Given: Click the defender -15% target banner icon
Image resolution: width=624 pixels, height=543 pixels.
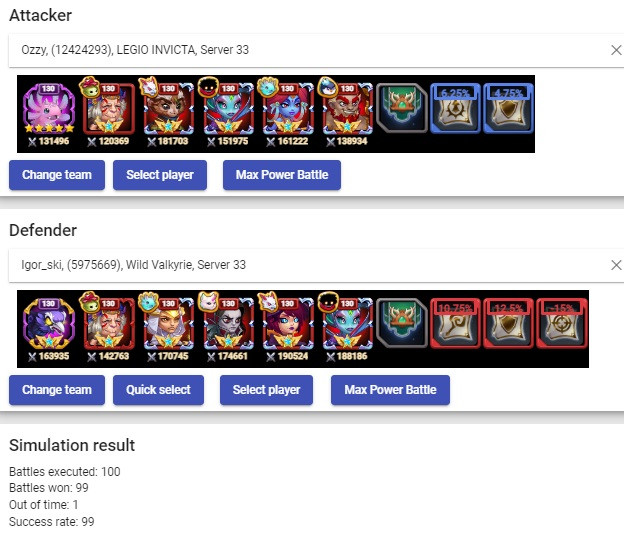Looking at the screenshot, I should tap(562, 323).
